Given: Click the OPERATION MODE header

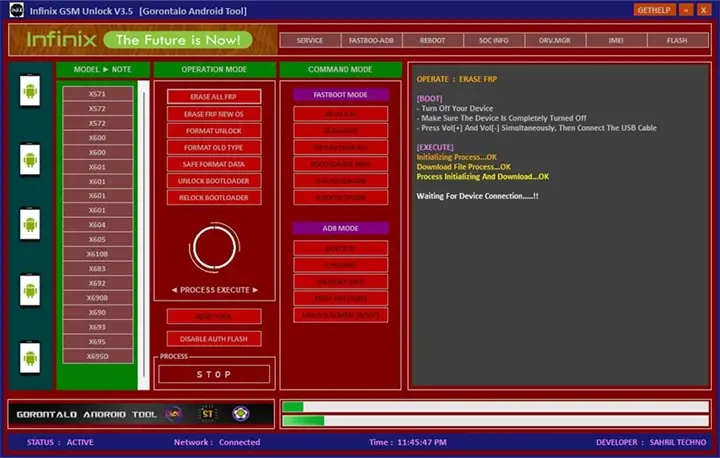Looking at the screenshot, I should [214, 69].
